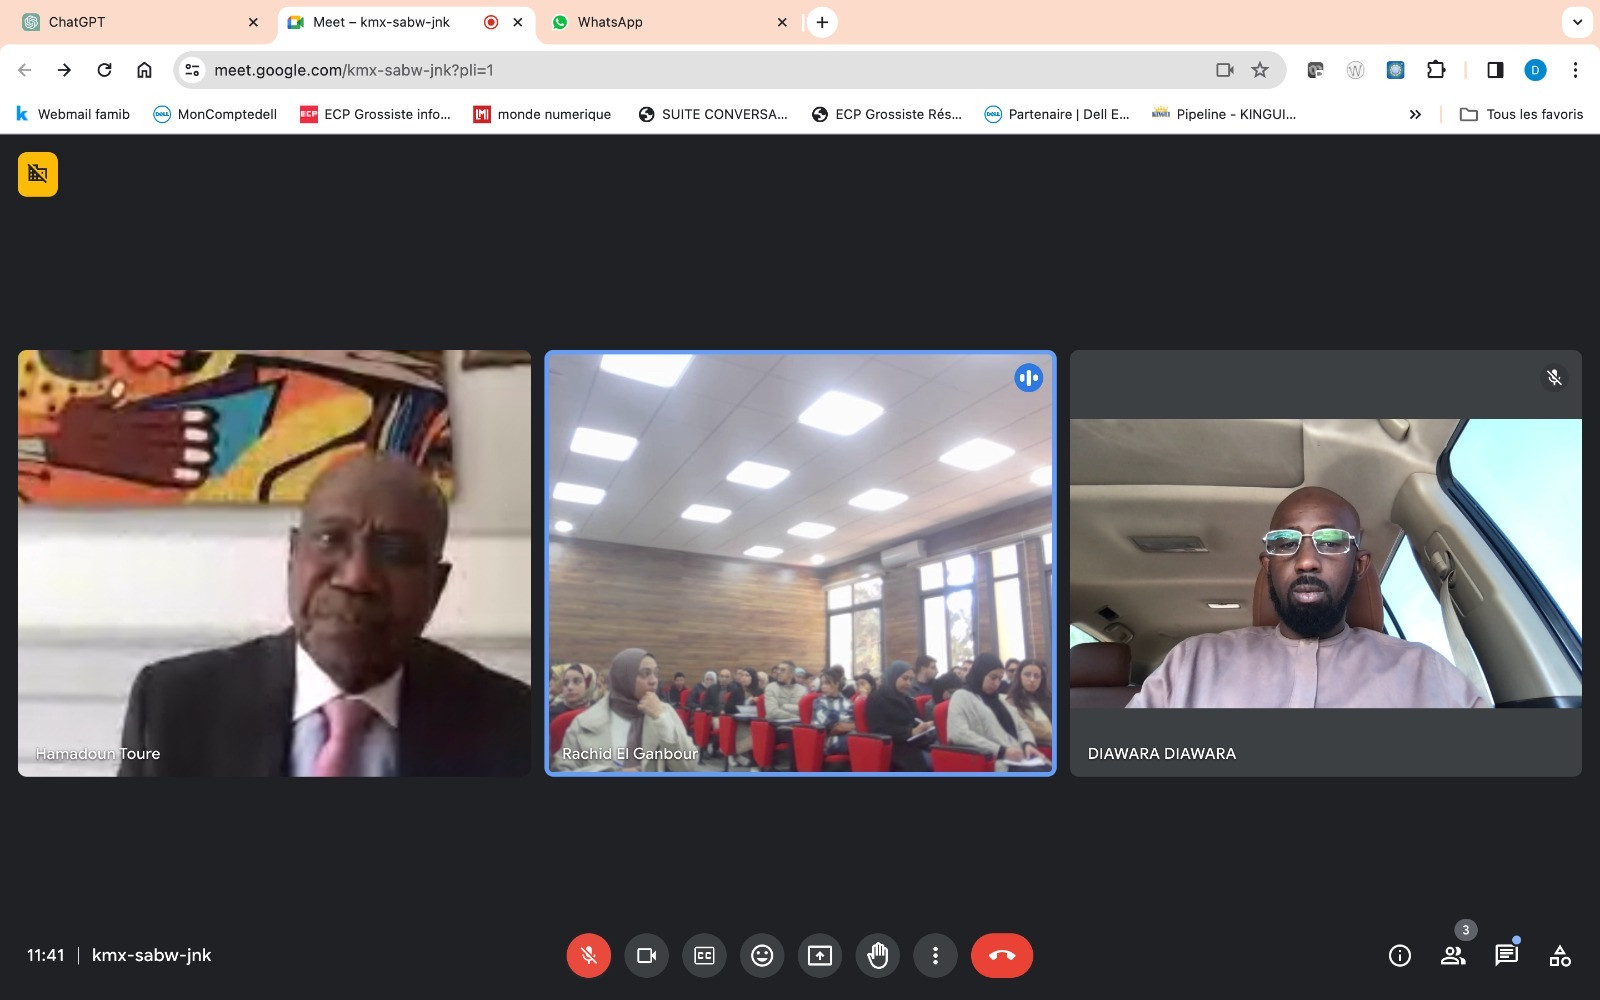This screenshot has width=1600, height=1000.
Task: Click the grey W extension icon
Action: click(1355, 70)
